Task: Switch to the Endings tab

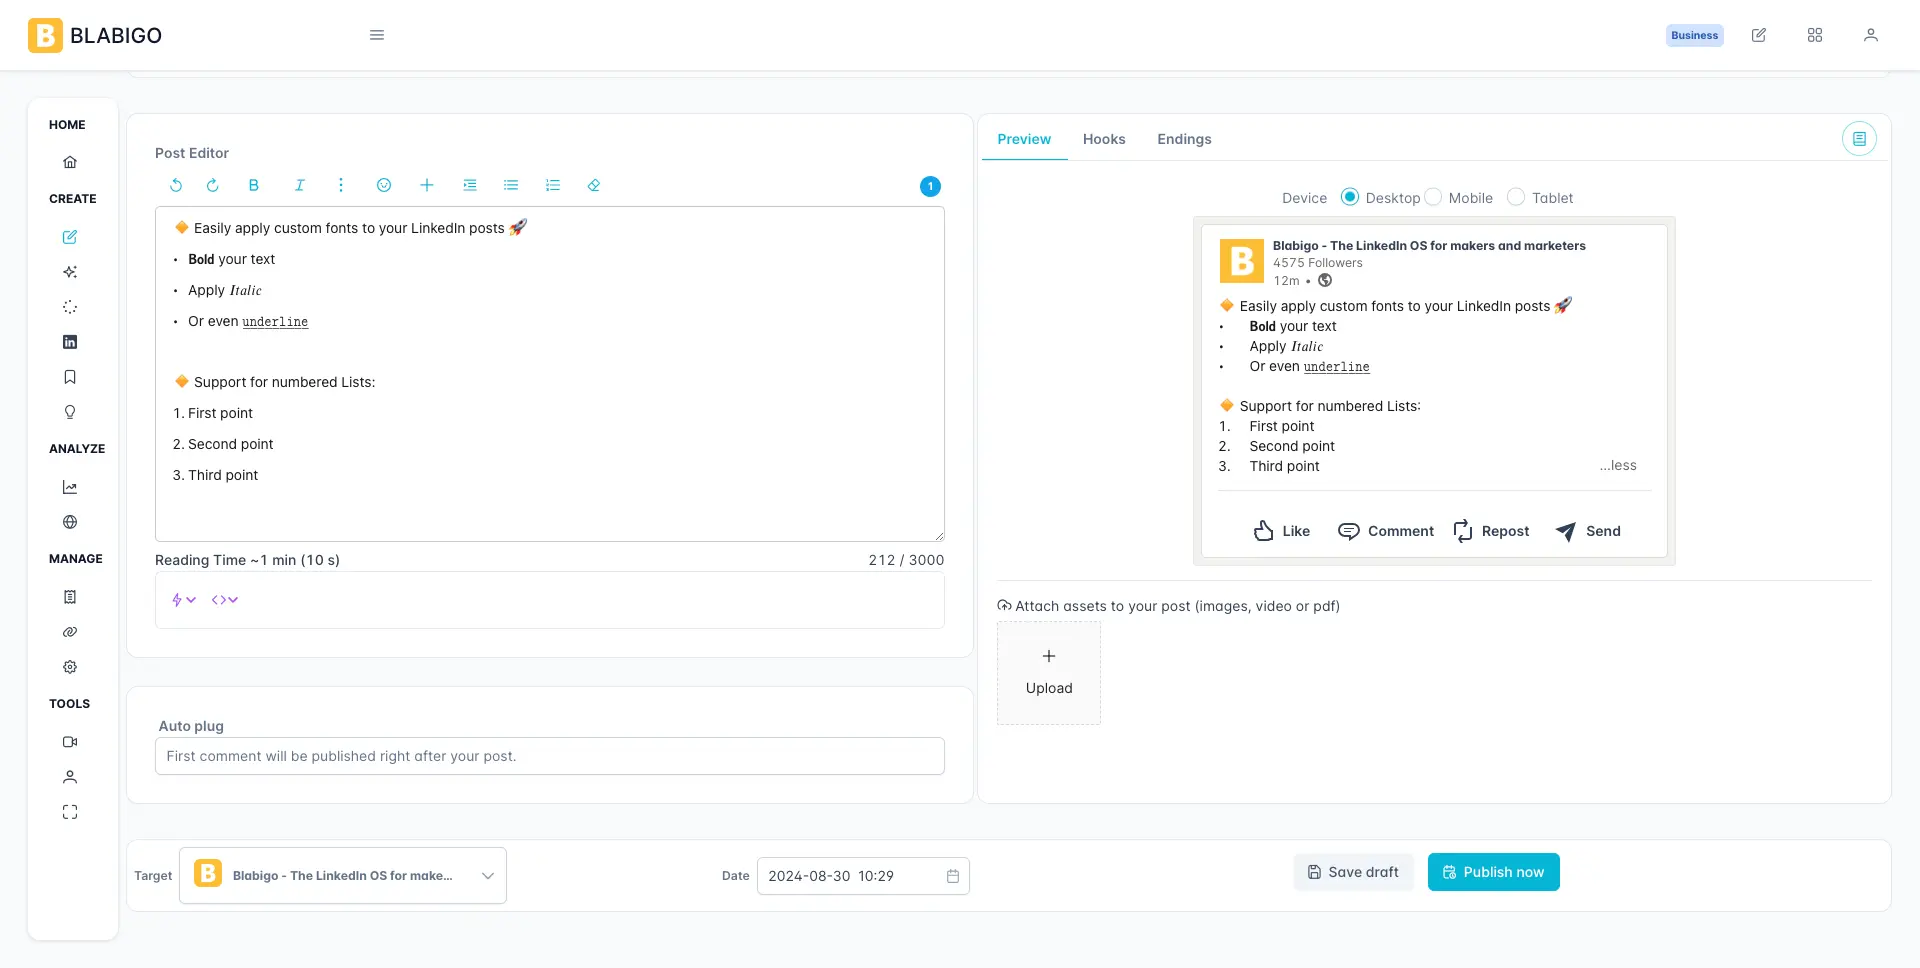Action: point(1184,139)
